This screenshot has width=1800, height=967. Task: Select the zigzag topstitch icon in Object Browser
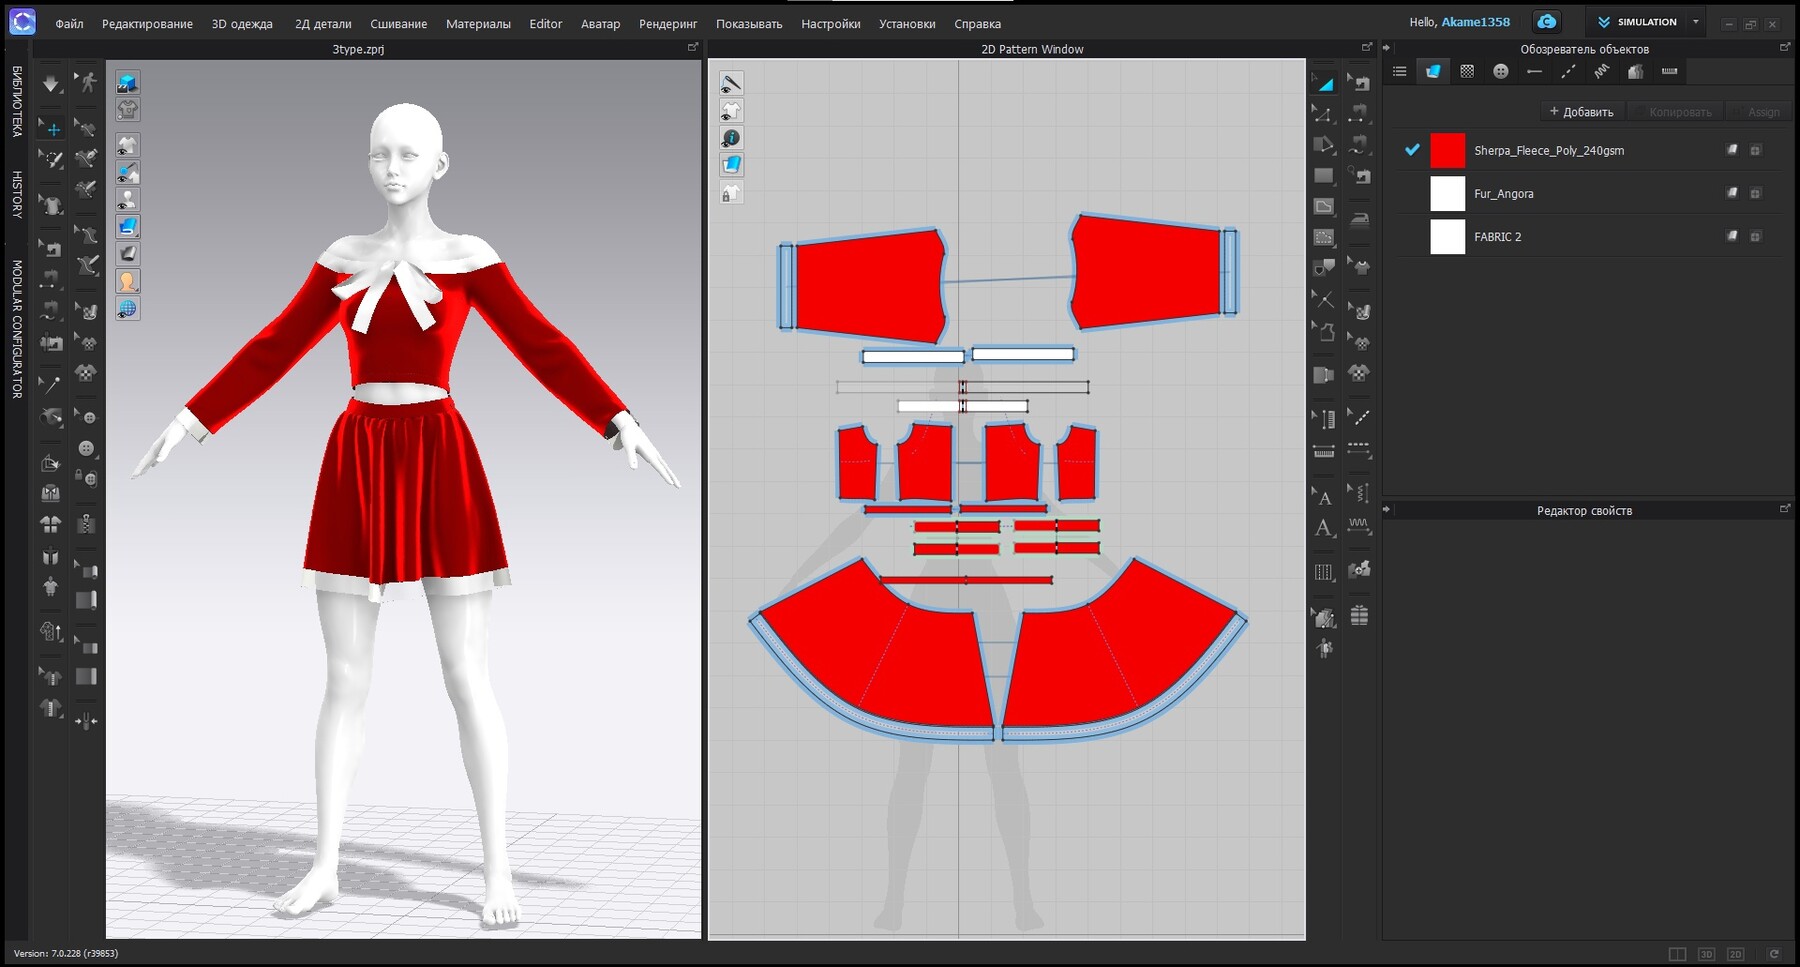1601,71
